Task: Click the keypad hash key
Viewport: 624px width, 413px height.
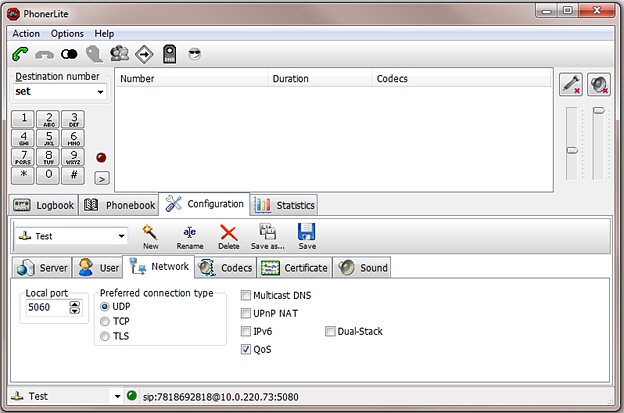Action: [73, 175]
